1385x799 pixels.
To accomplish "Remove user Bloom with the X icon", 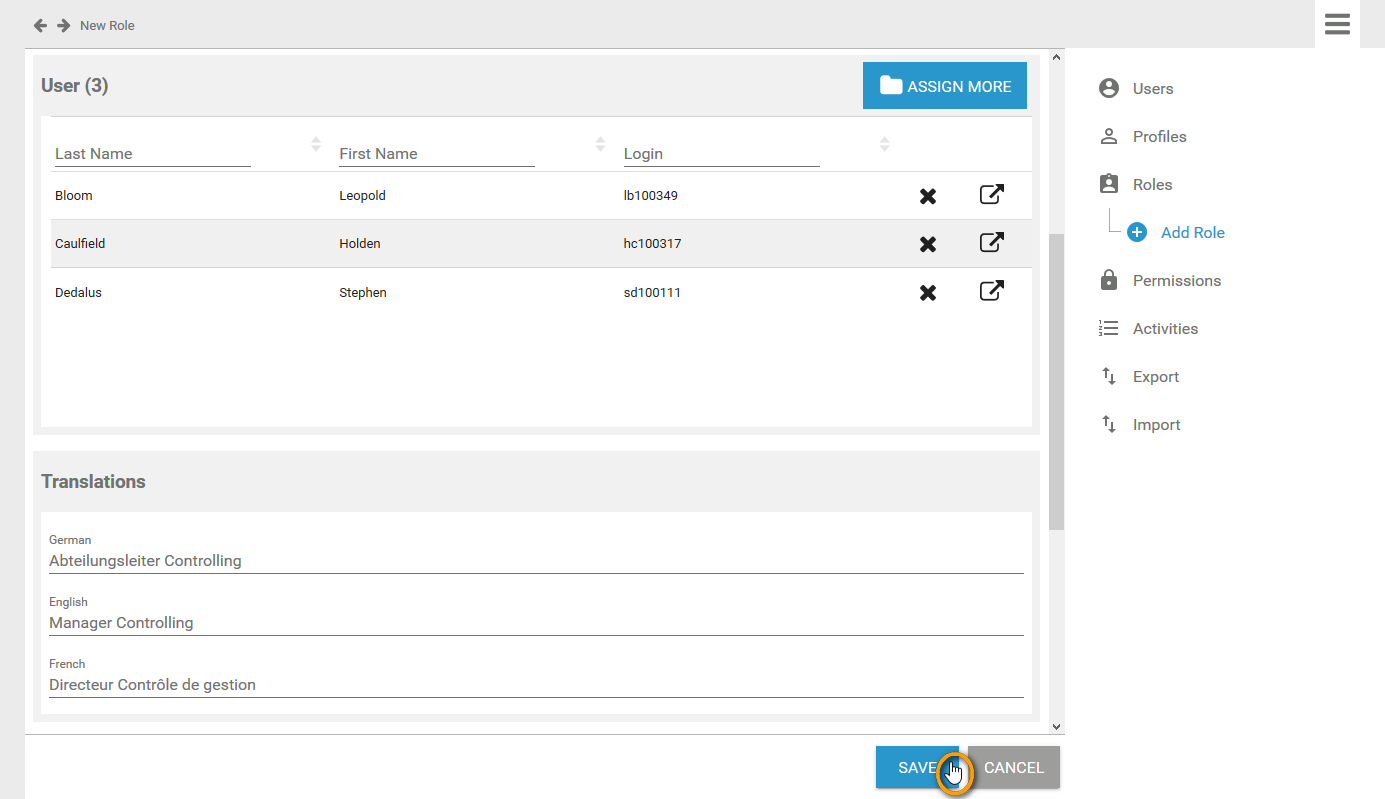I will 928,196.
